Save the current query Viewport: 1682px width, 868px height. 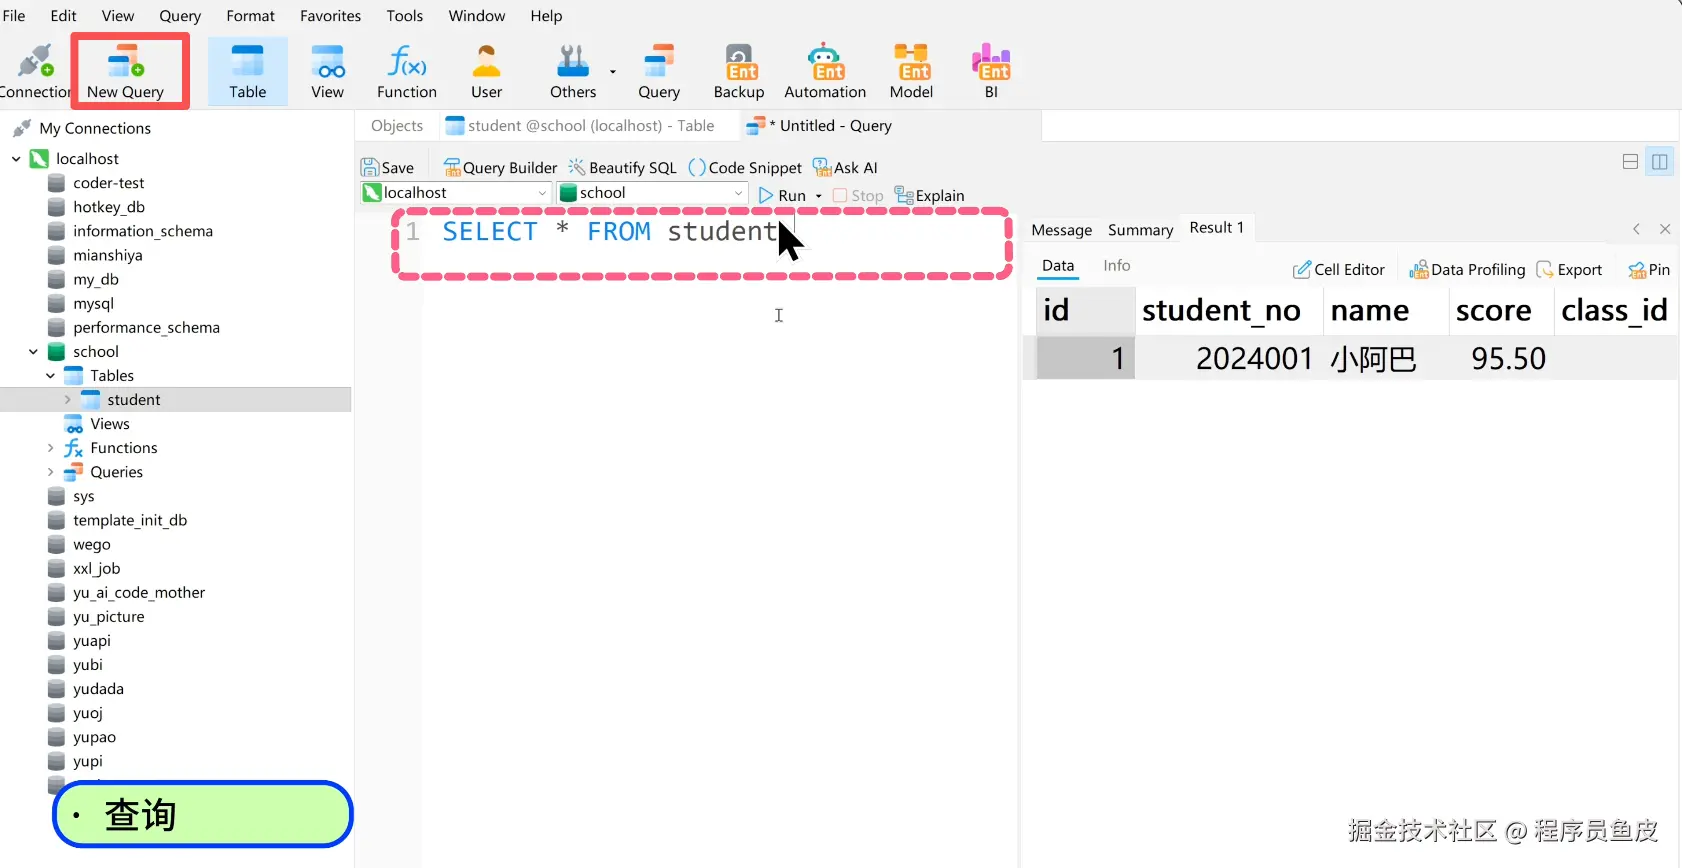click(x=388, y=168)
